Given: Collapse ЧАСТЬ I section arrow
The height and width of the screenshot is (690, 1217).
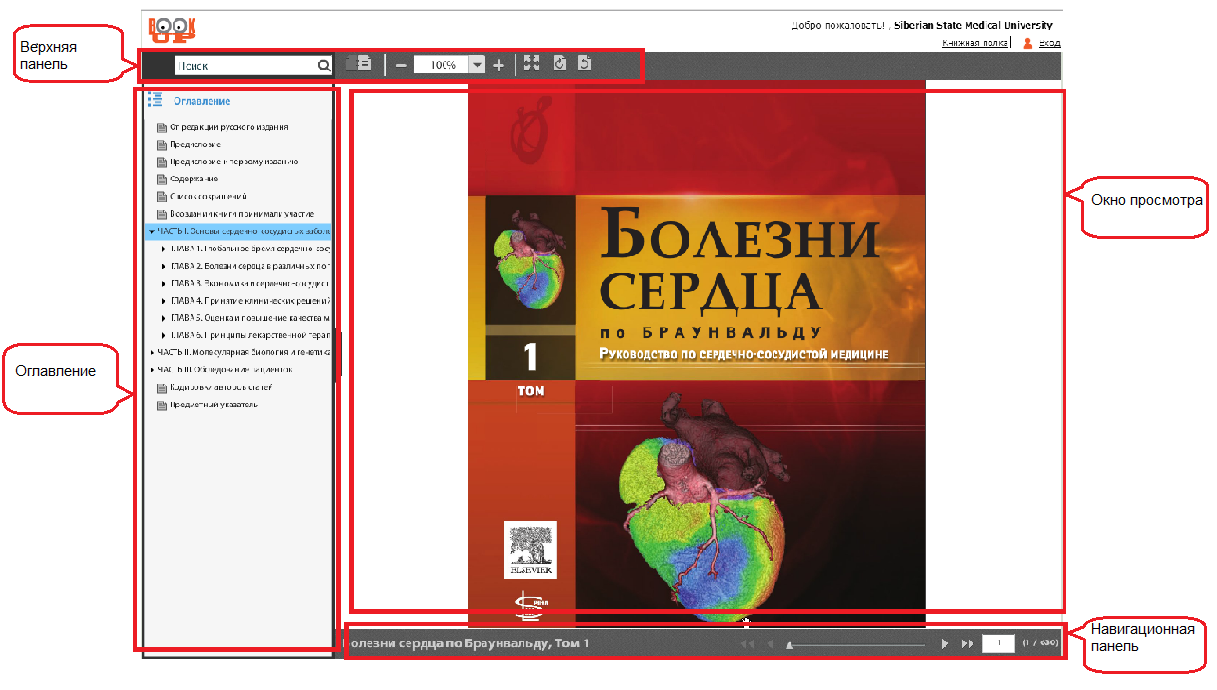Looking at the screenshot, I should click(x=151, y=231).
